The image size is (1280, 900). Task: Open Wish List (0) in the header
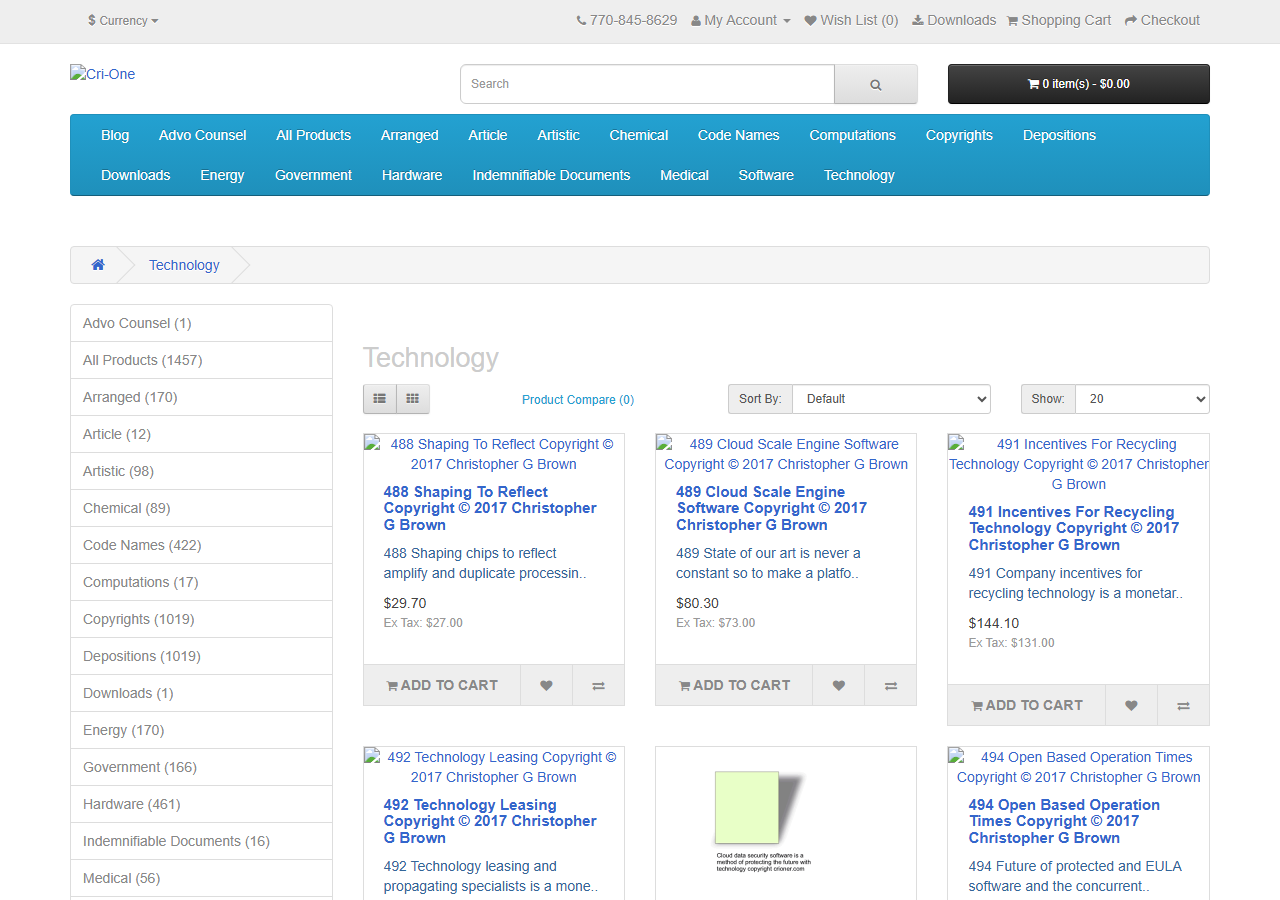pyautogui.click(x=851, y=20)
